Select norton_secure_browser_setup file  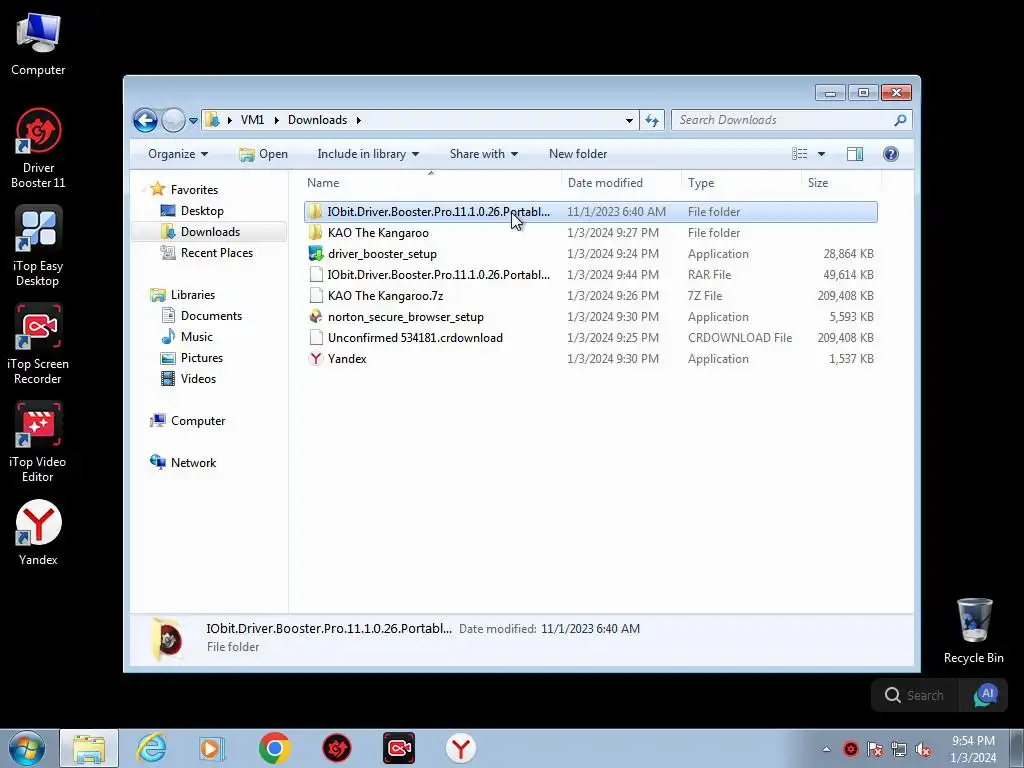[590, 317]
